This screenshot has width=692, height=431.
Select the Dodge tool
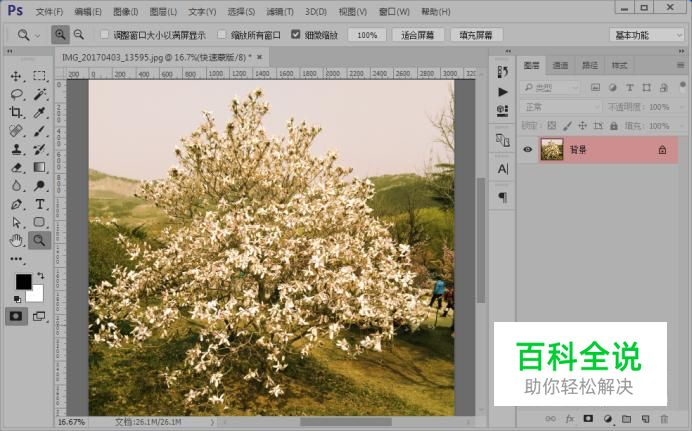(39, 186)
